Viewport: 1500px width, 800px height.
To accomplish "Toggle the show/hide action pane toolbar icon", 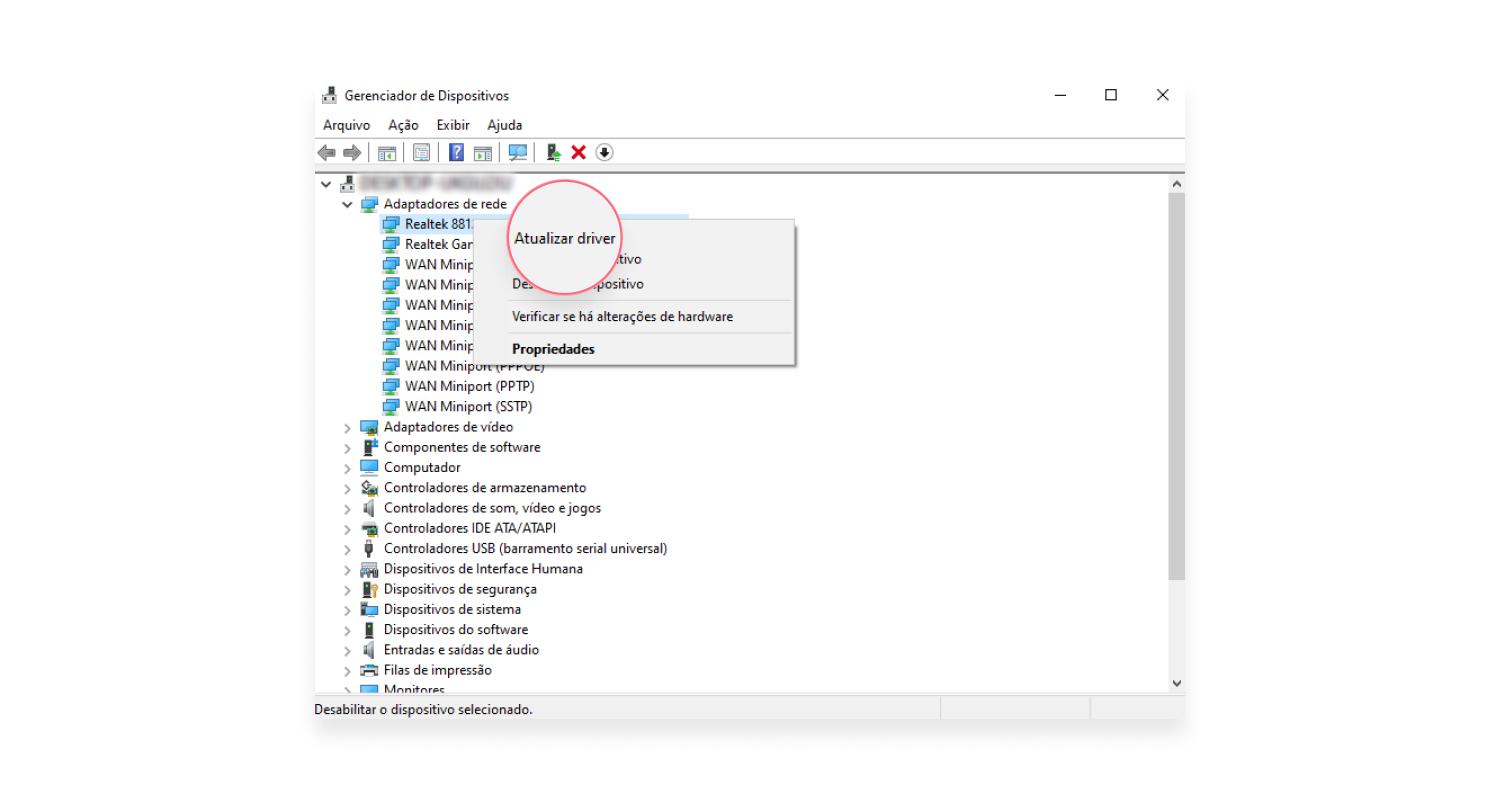I will (483, 152).
